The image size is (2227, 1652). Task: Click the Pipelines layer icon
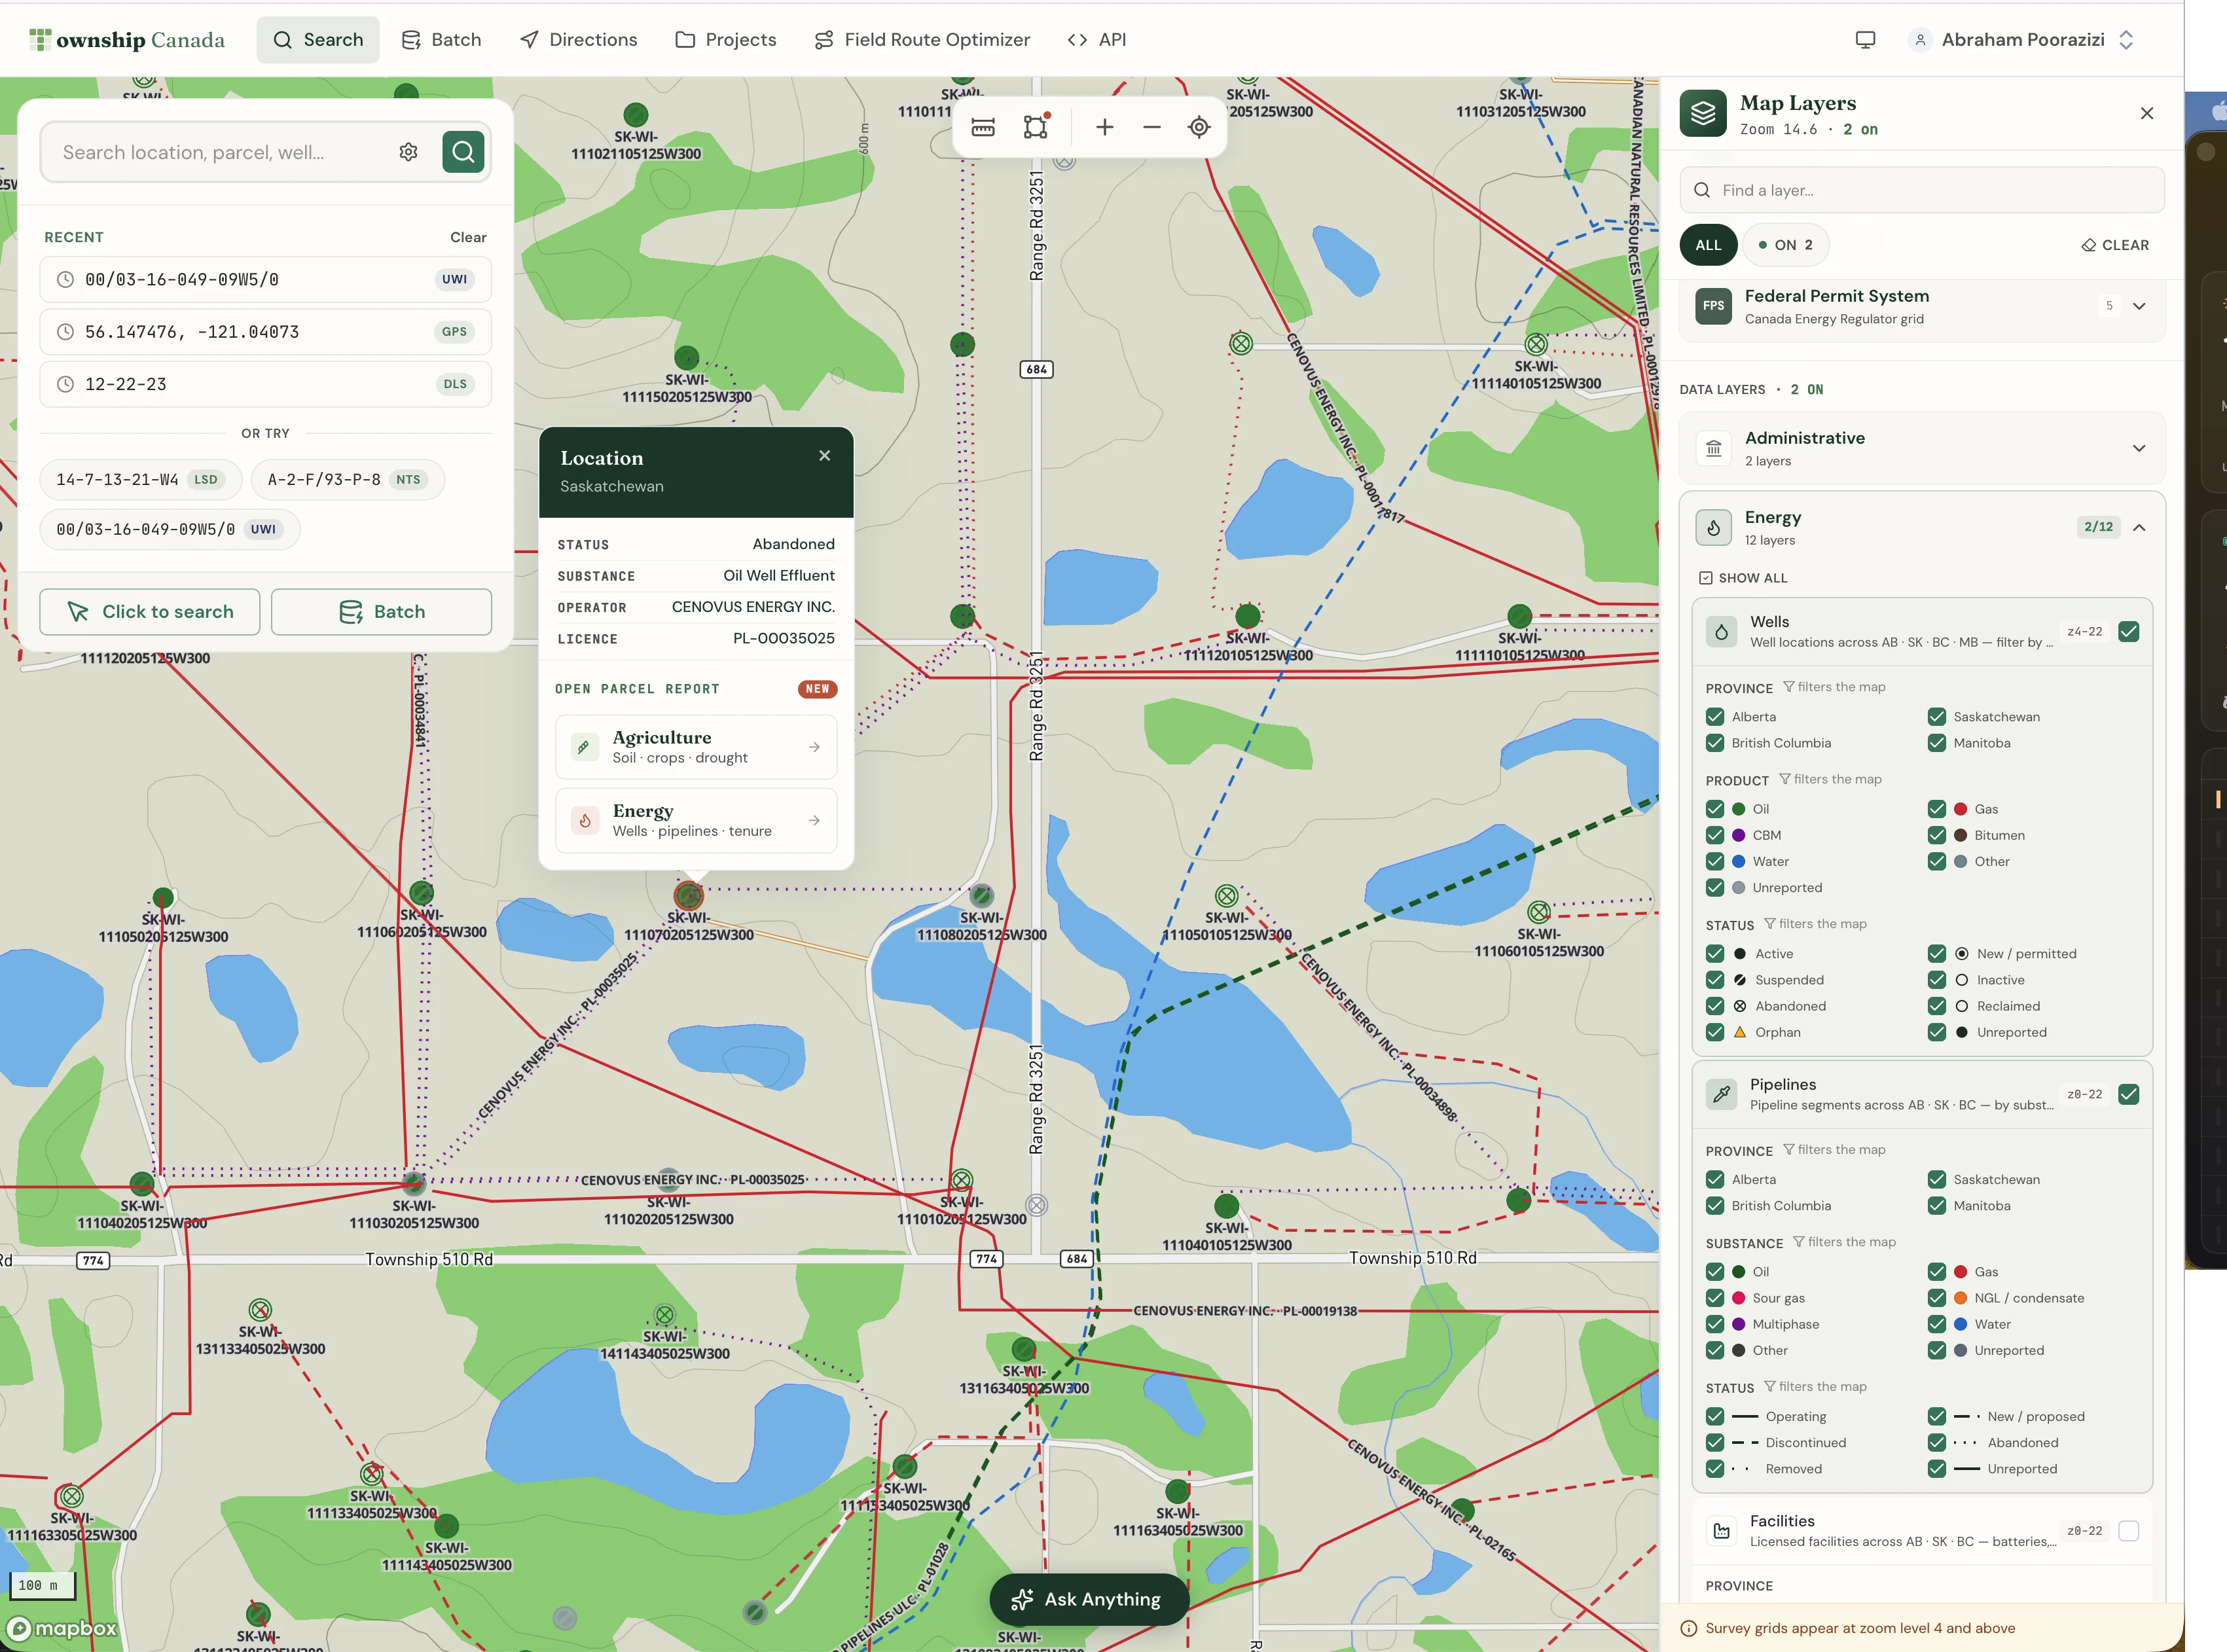[1721, 1094]
